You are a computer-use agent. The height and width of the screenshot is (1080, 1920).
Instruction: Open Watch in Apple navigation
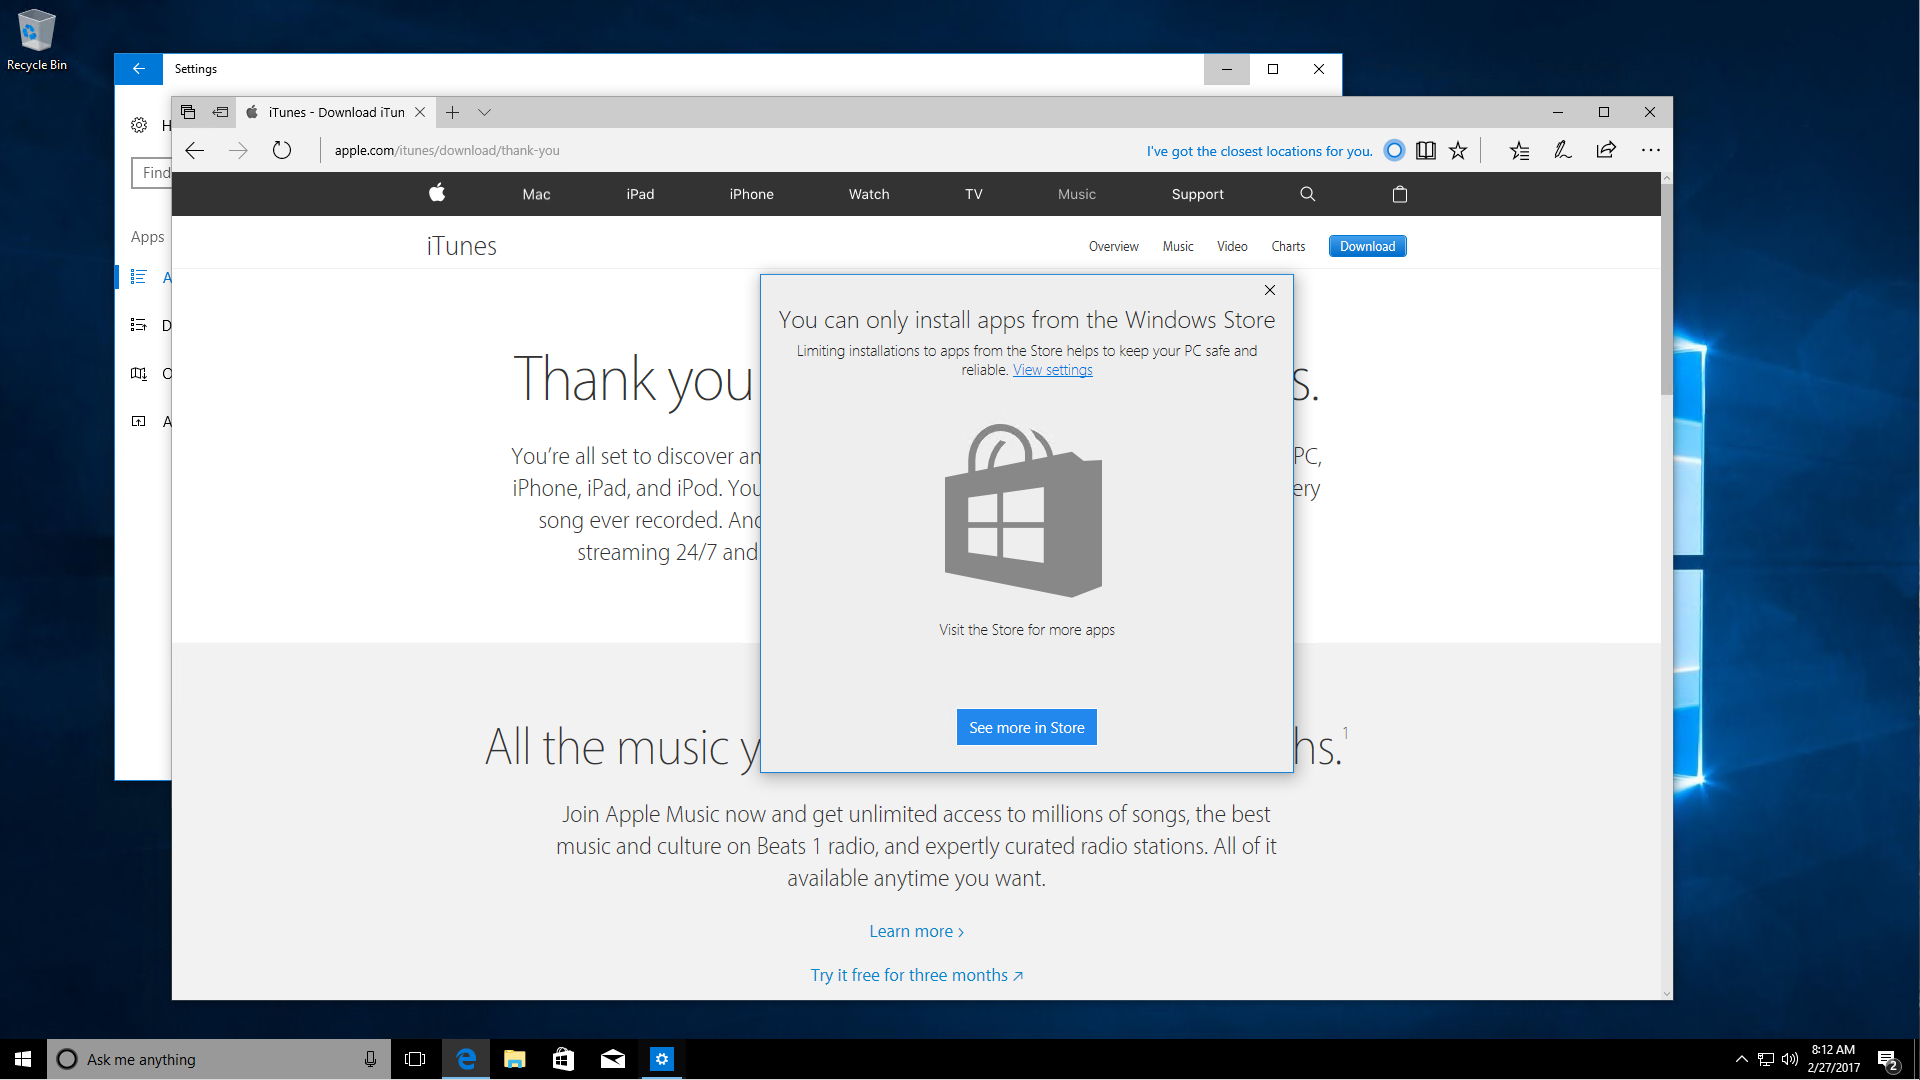click(869, 194)
